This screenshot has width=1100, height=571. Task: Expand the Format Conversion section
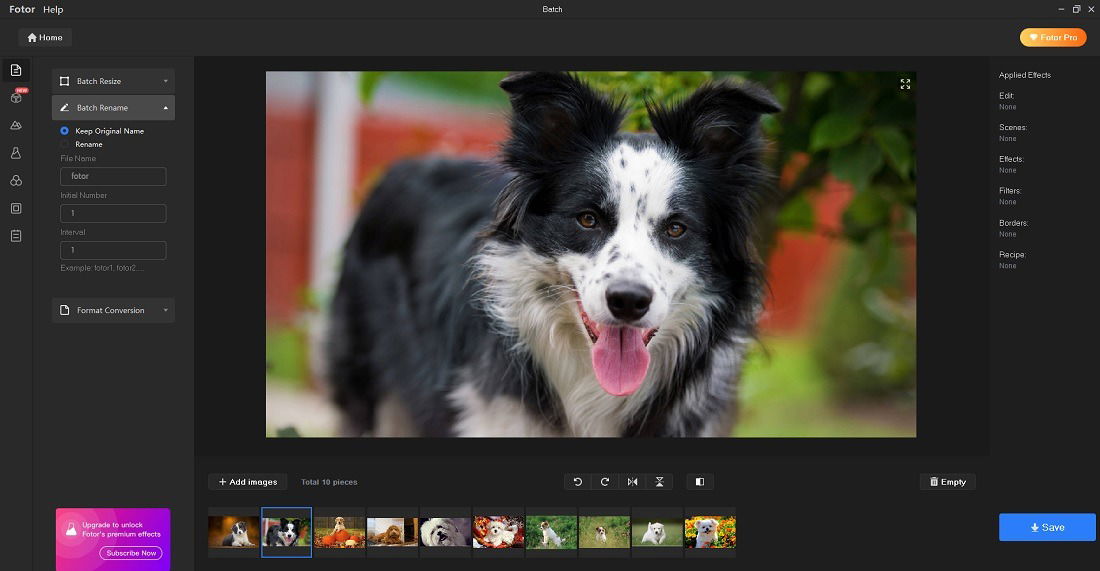coord(113,310)
